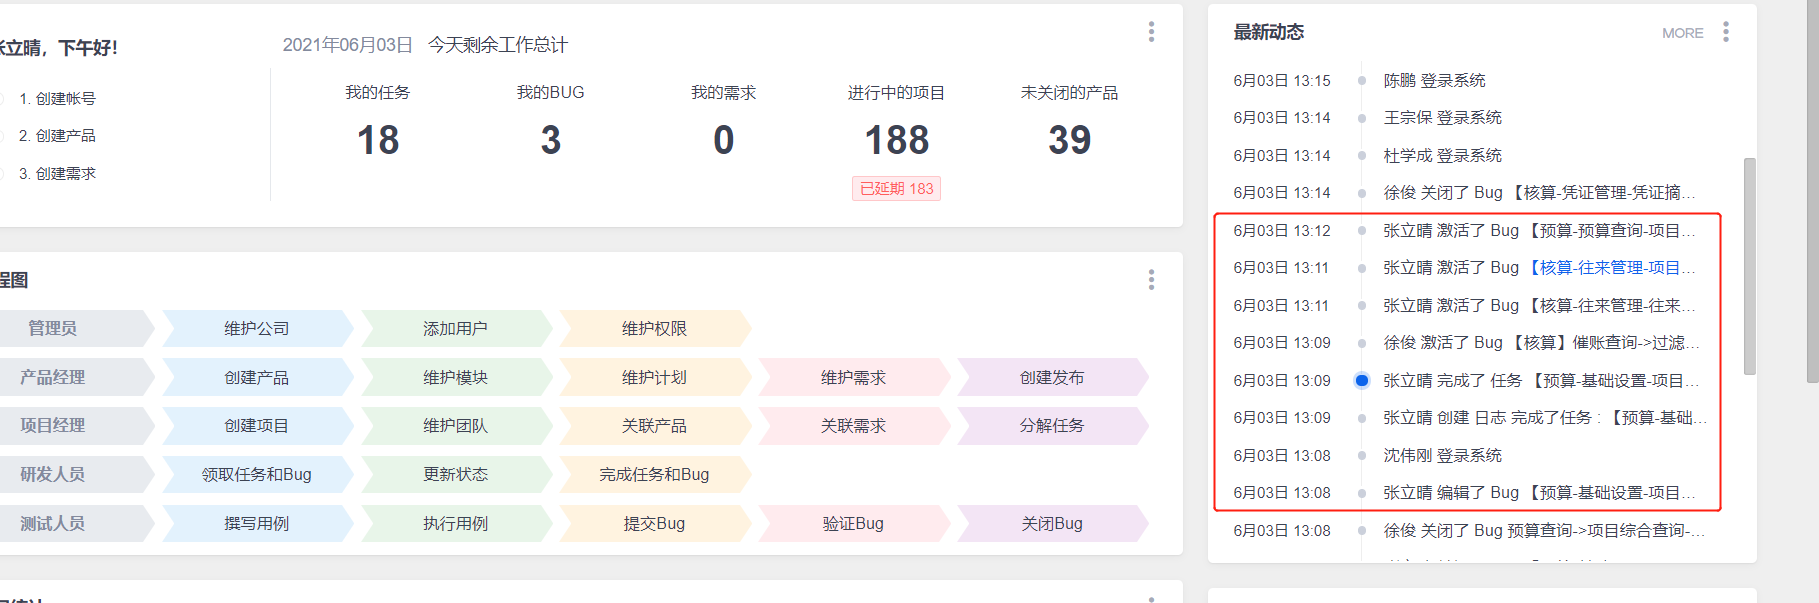Open unclosed products count 39
This screenshot has width=1819, height=603.
pos(1069,140)
